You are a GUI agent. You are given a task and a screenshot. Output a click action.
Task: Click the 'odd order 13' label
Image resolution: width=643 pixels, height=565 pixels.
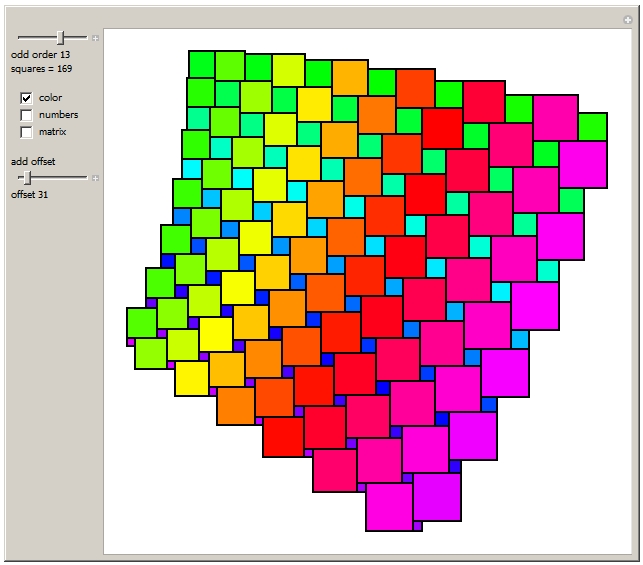pyautogui.click(x=40, y=55)
